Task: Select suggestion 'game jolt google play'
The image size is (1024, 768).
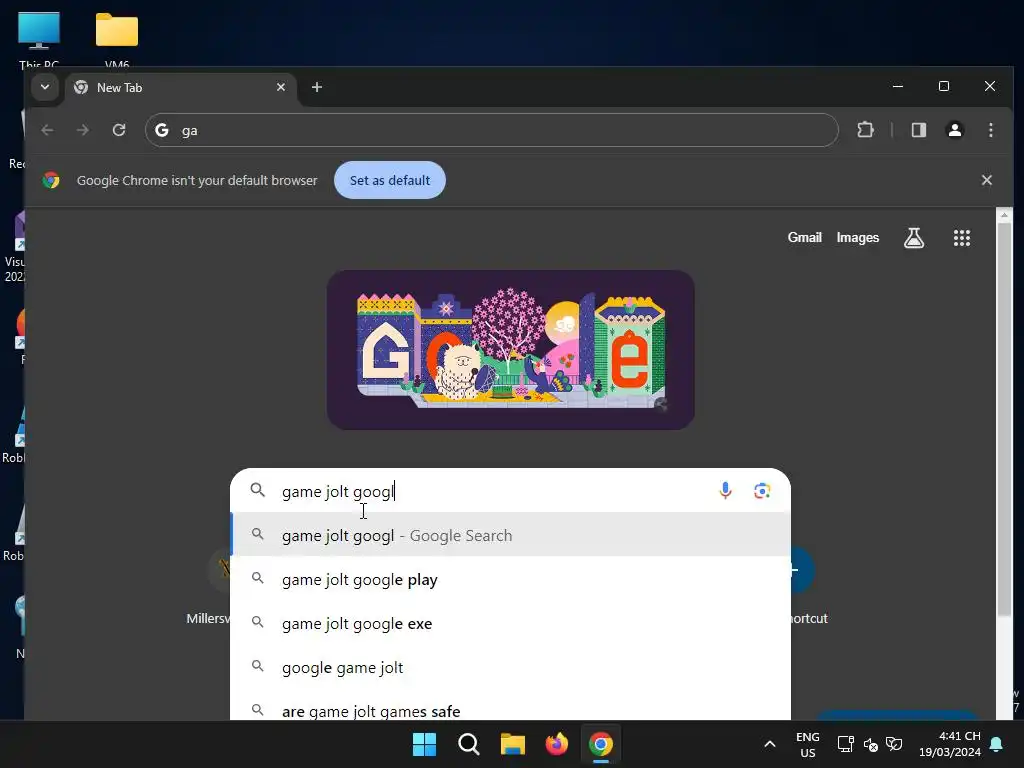Action: (511, 580)
